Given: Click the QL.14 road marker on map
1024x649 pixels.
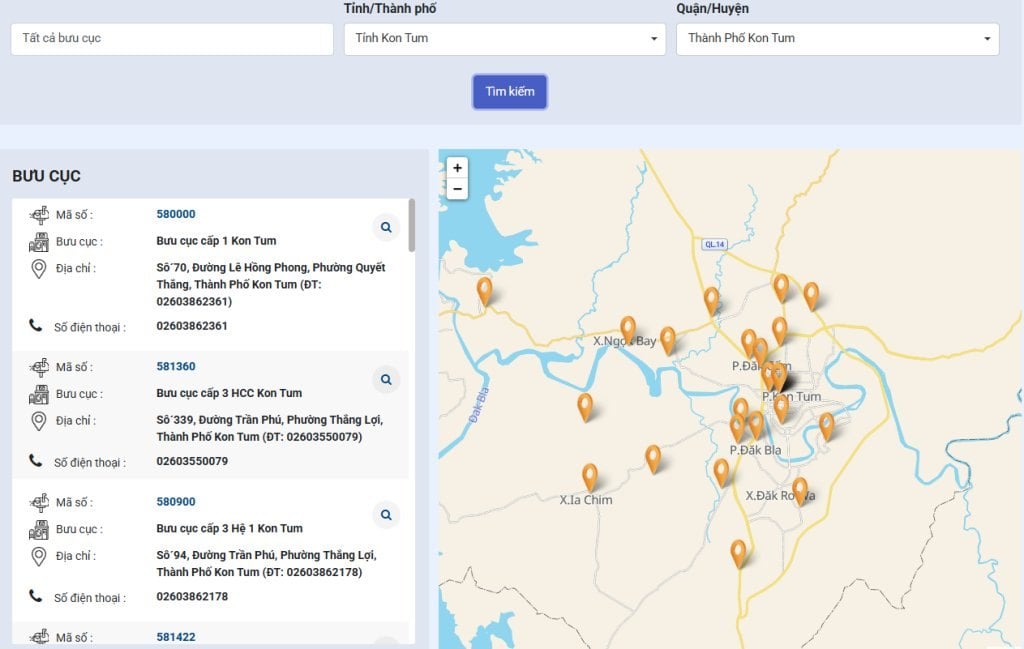Looking at the screenshot, I should coord(713,243).
